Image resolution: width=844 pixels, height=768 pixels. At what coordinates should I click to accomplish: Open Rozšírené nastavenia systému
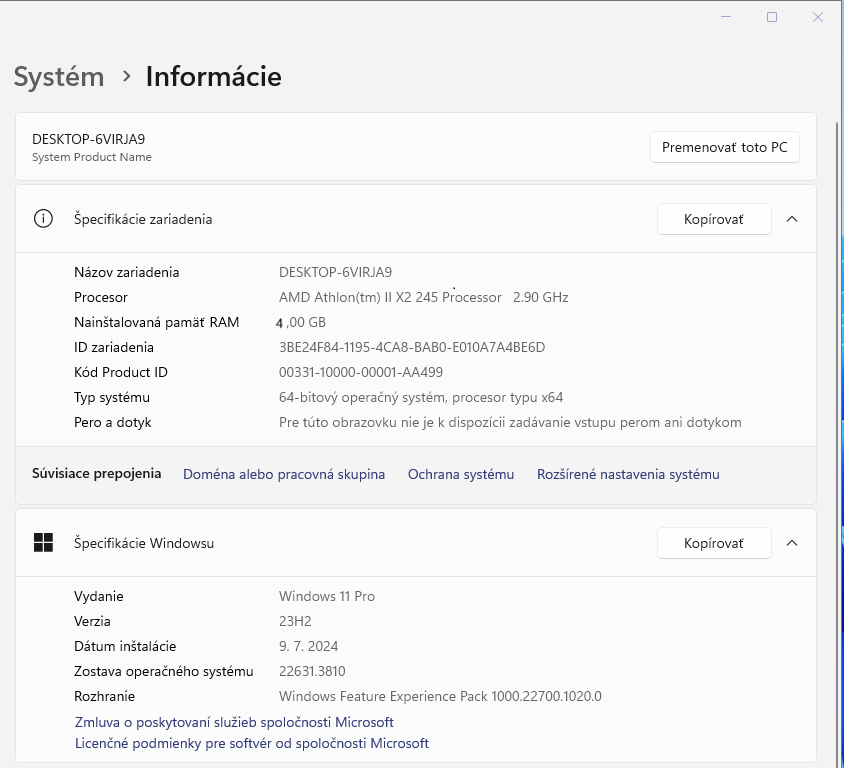(x=627, y=473)
